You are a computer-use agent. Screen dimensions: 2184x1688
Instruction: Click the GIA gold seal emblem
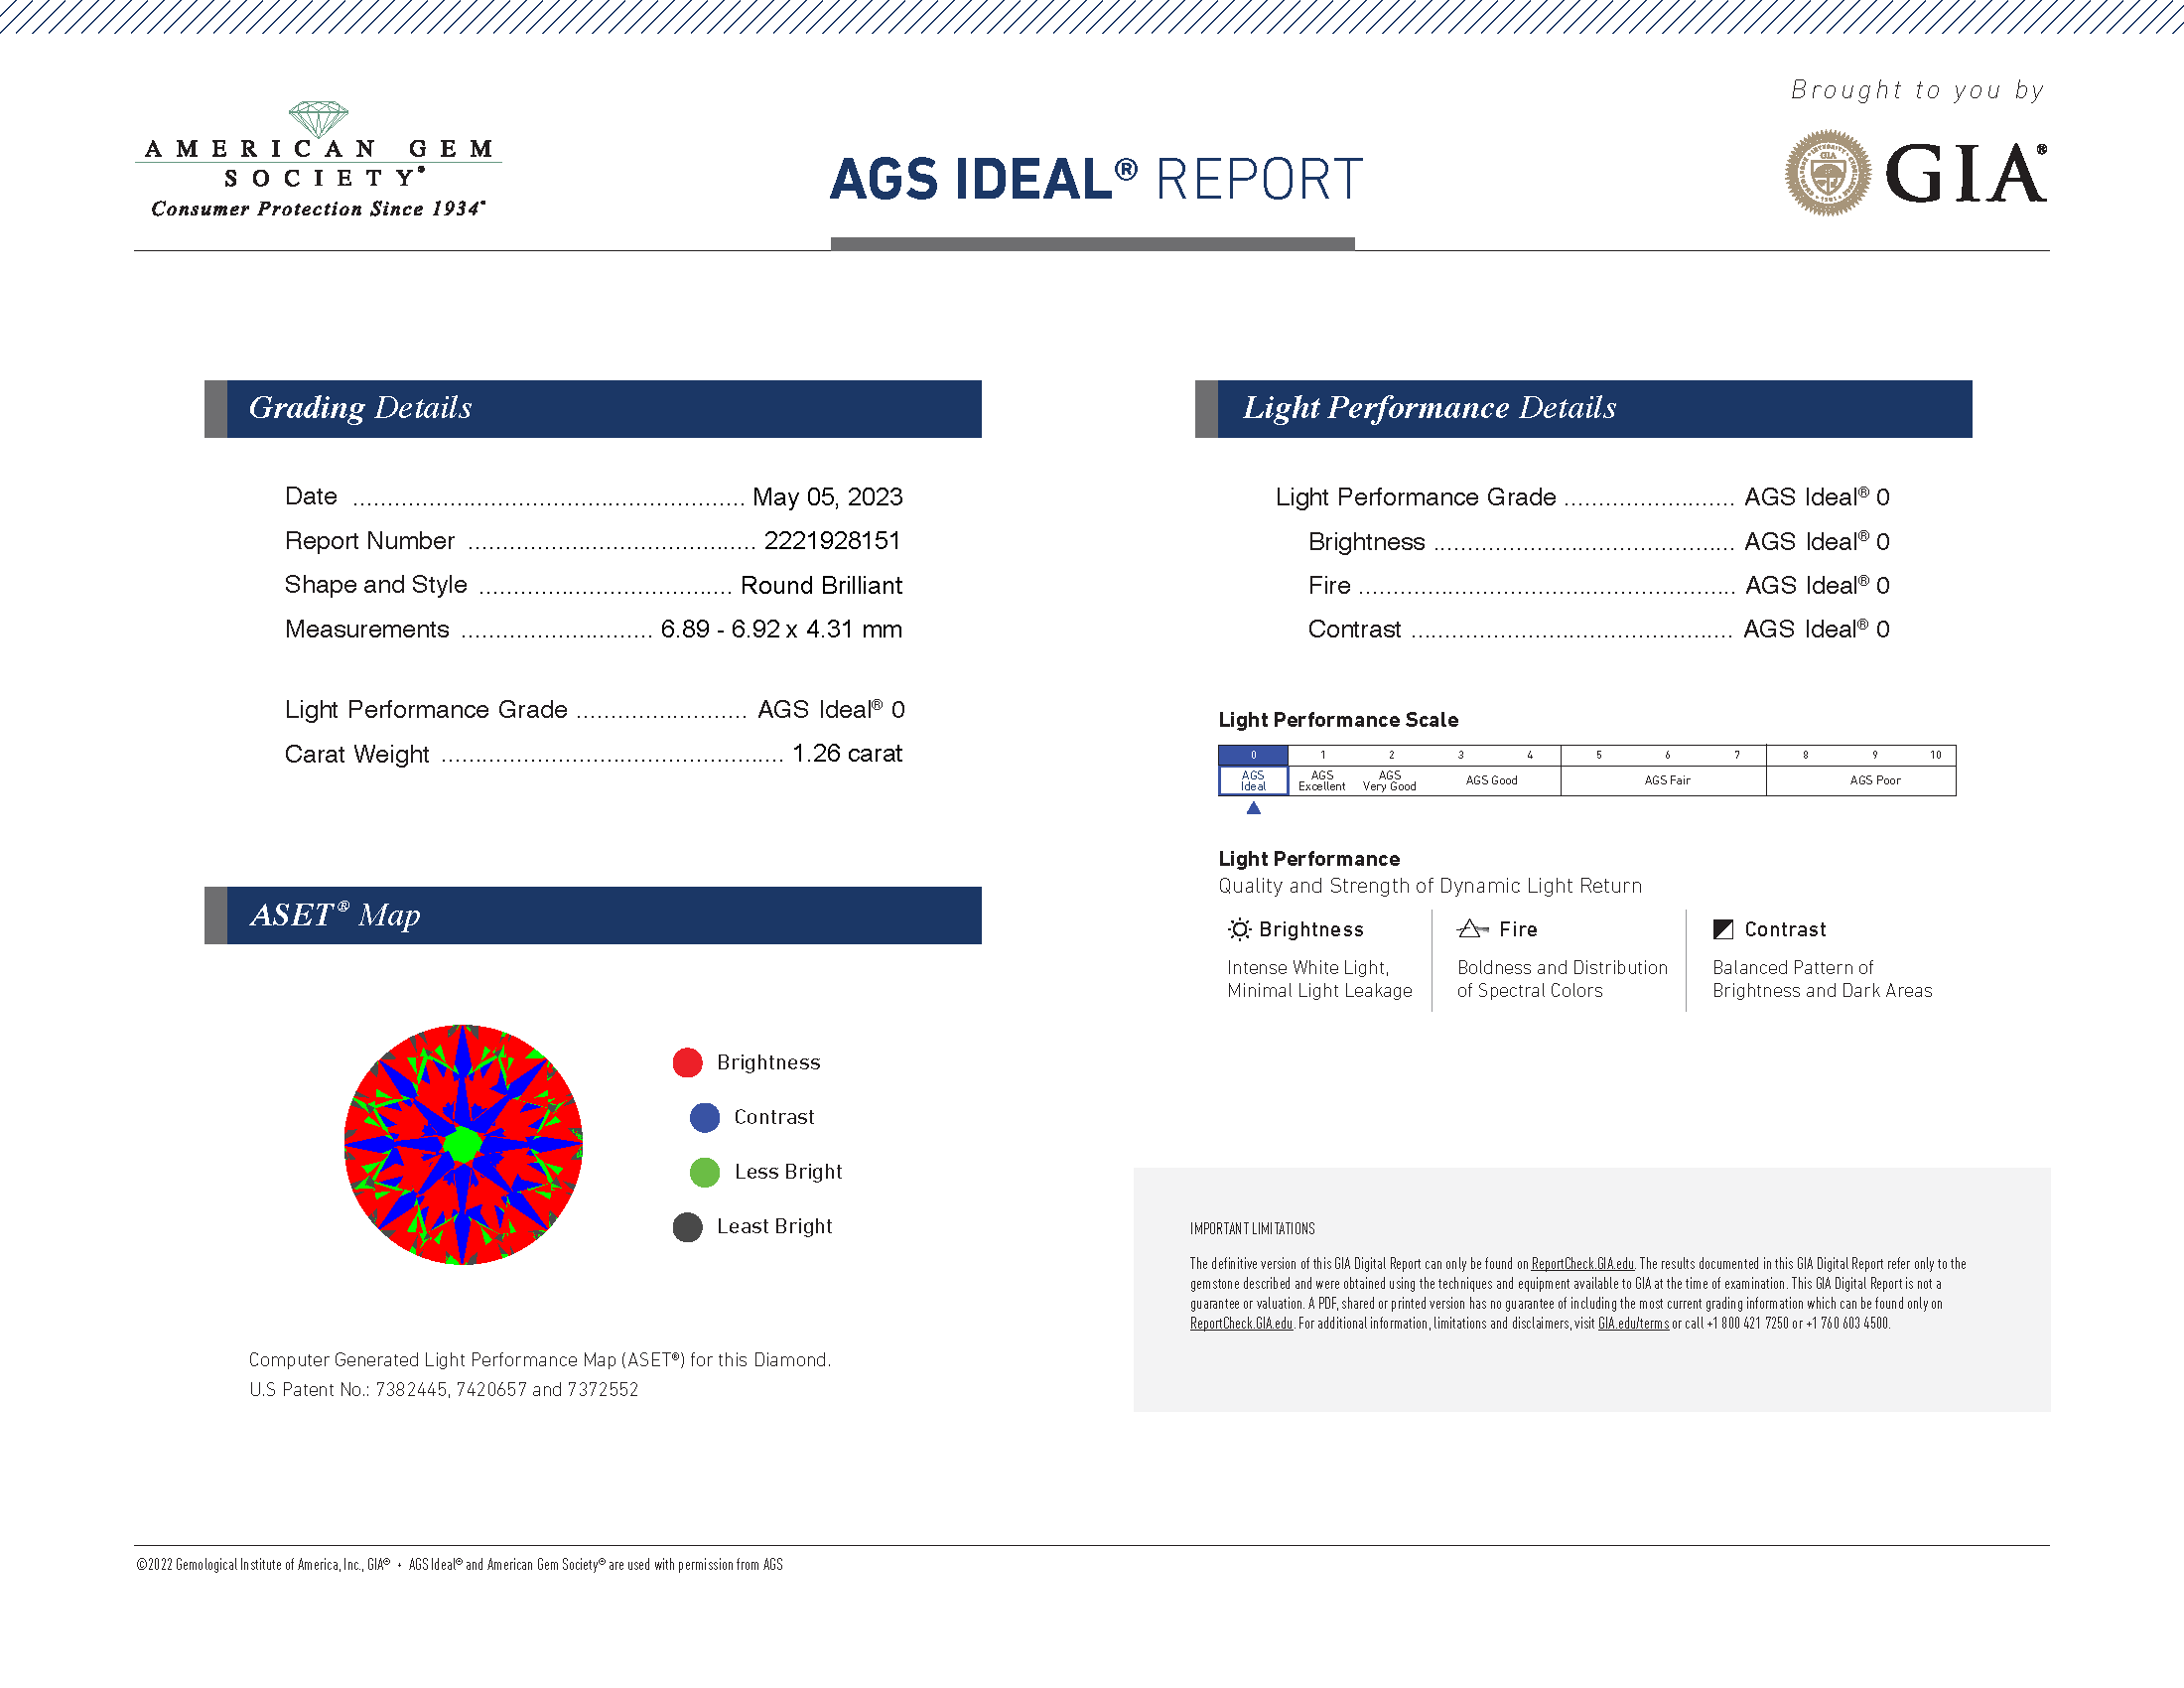tap(1827, 173)
